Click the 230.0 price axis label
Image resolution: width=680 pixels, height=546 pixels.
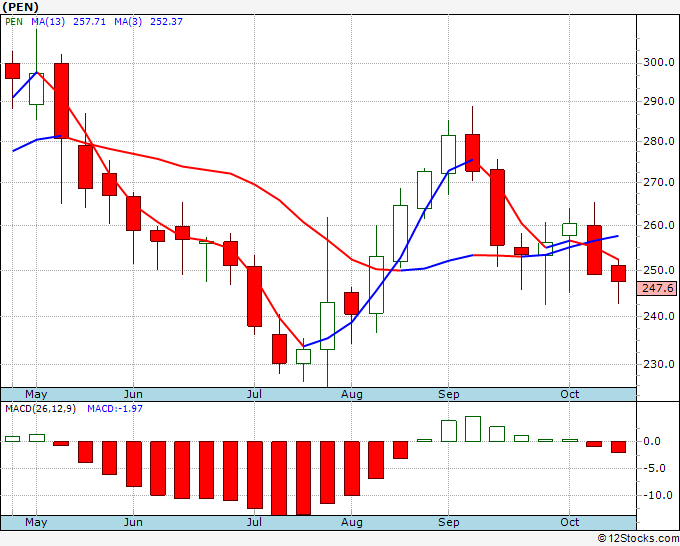pyautogui.click(x=659, y=364)
